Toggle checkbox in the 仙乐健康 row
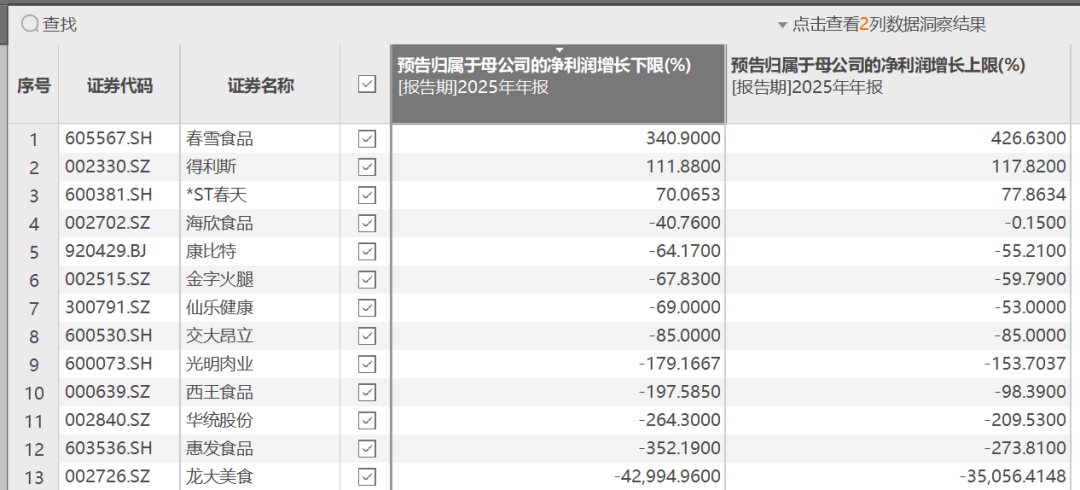The width and height of the screenshot is (1080, 490). (x=366, y=307)
